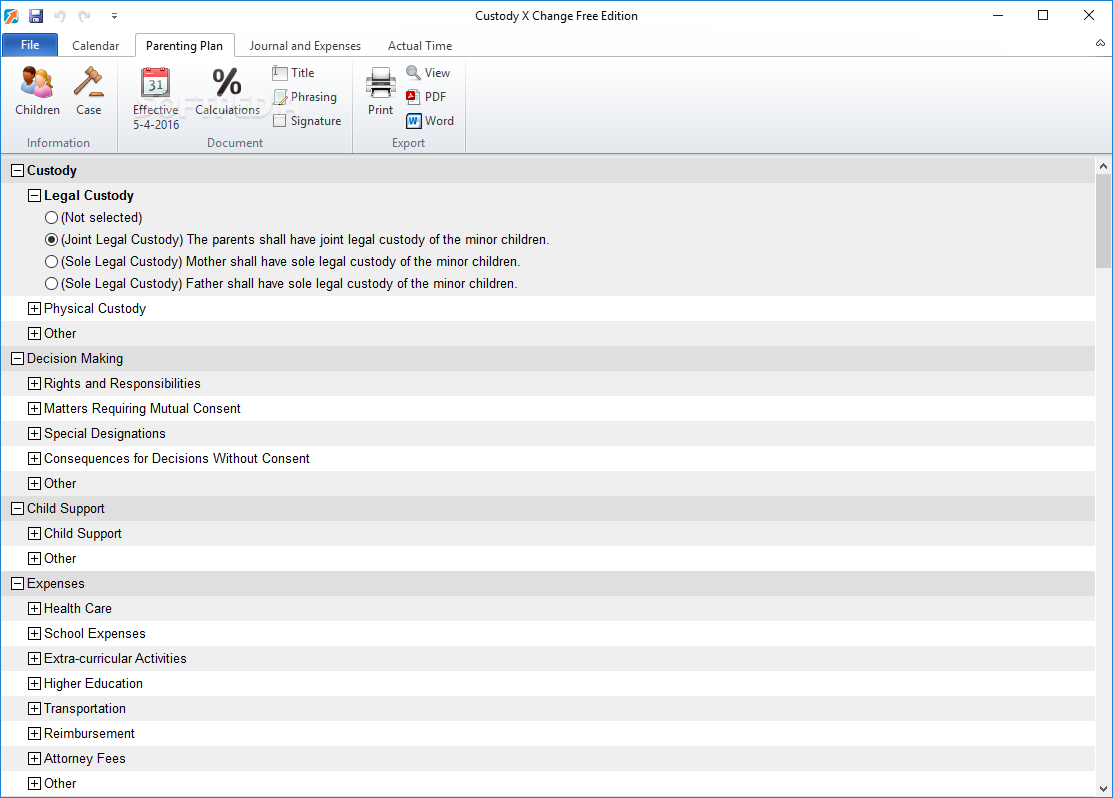
Task: Collapse the Legal Custody subsection
Action: click(34, 195)
